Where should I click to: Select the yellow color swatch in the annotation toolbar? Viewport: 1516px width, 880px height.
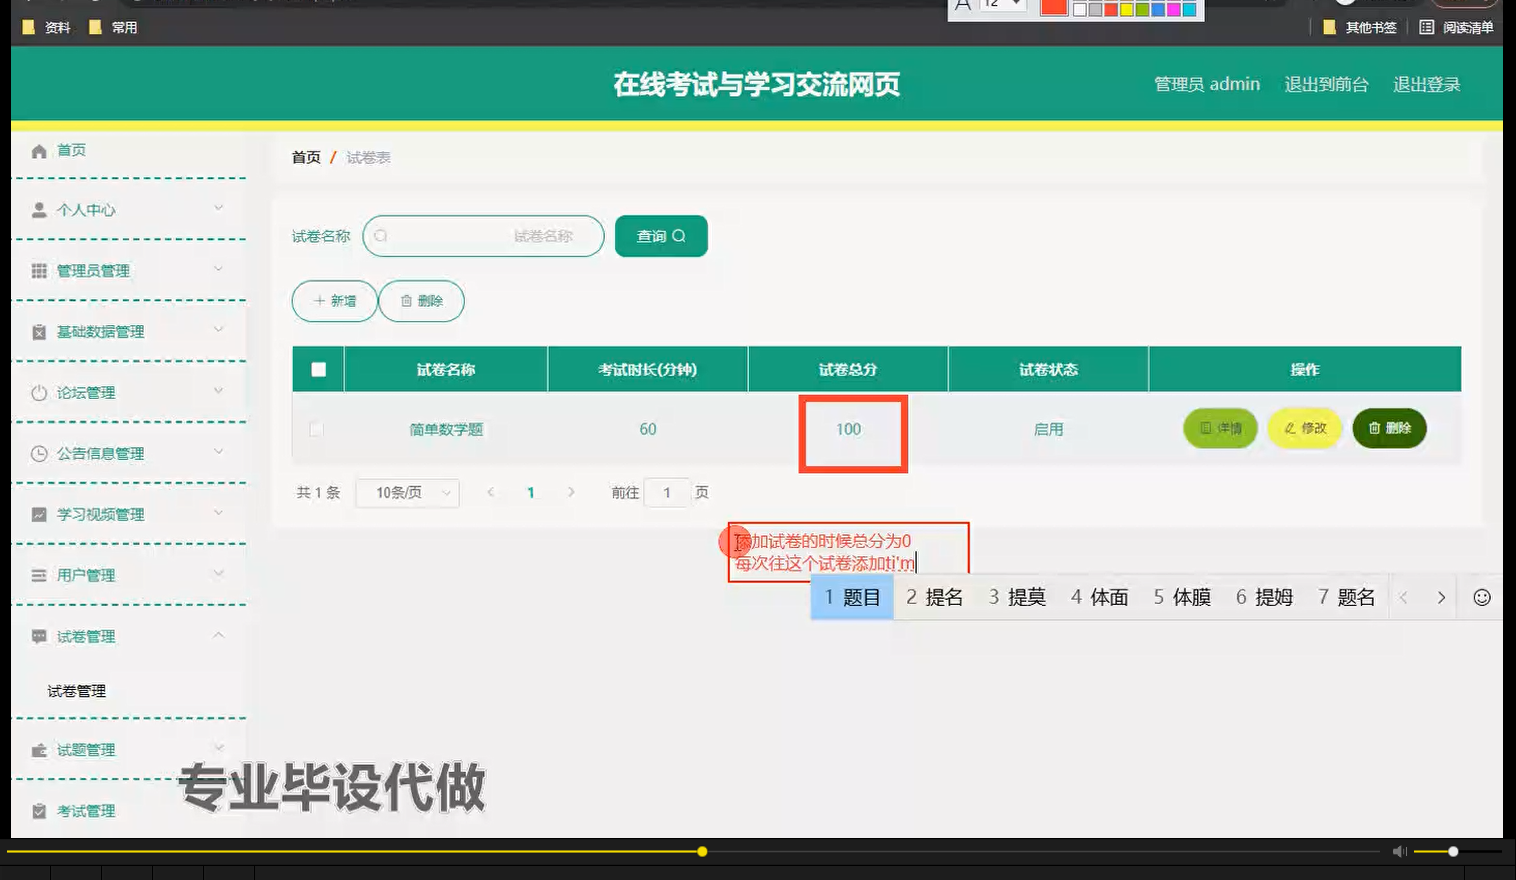click(x=1125, y=9)
